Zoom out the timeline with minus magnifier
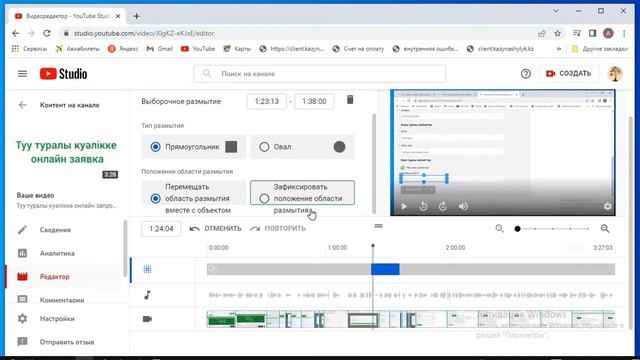The width and height of the screenshot is (640, 360). (499, 229)
